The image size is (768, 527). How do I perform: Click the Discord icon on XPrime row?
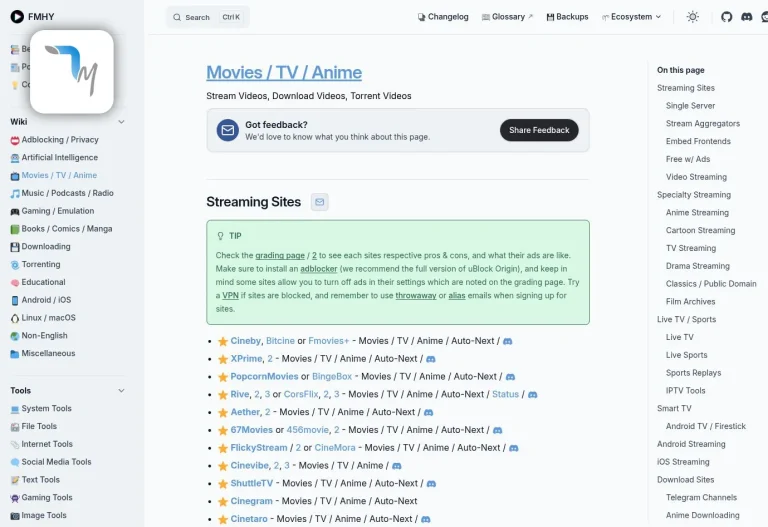pyautogui.click(x=431, y=359)
